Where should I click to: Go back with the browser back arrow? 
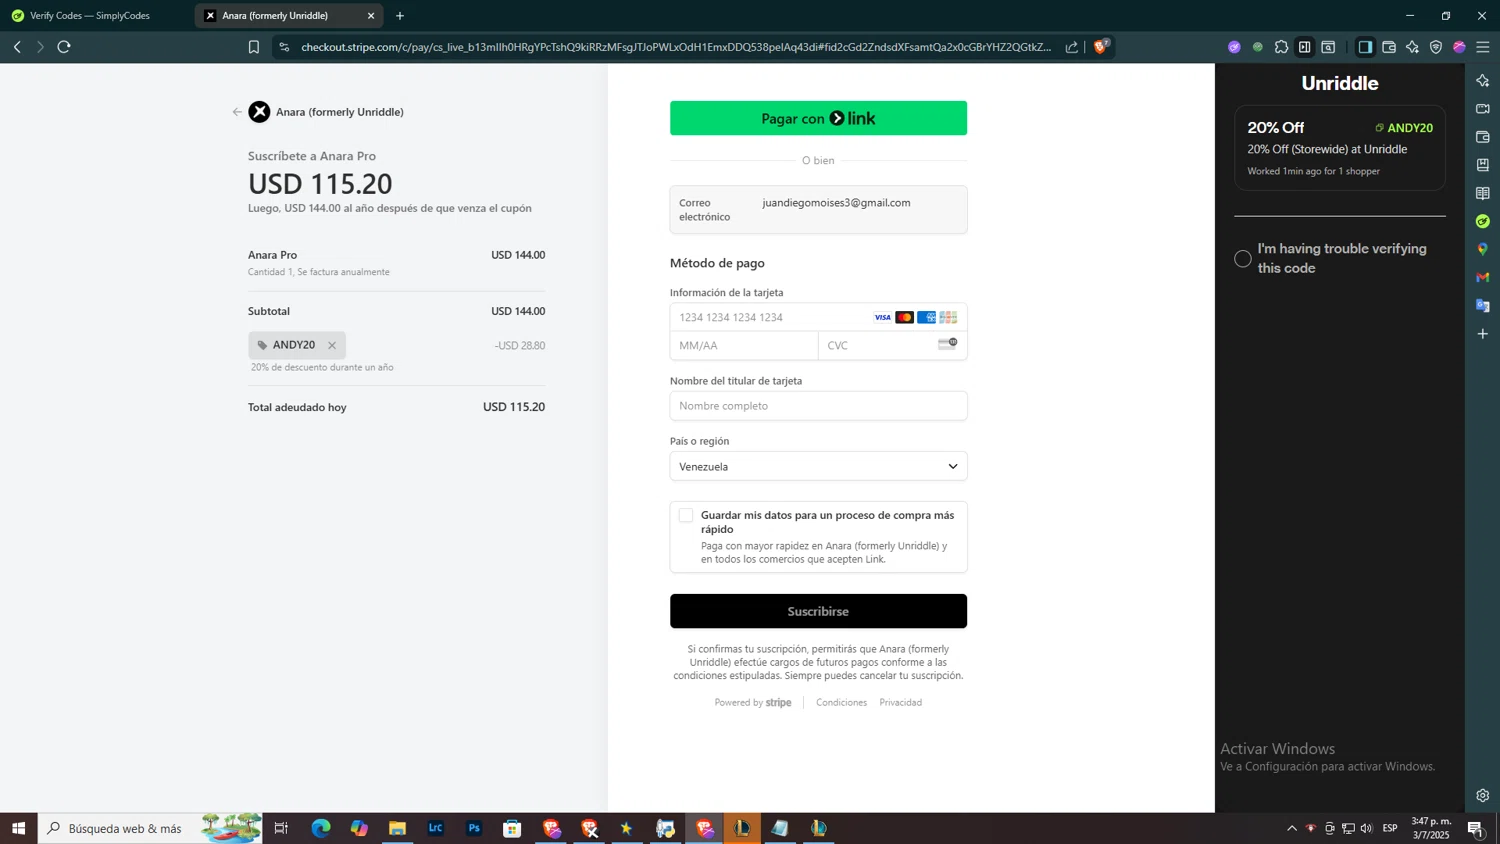pyautogui.click(x=17, y=47)
